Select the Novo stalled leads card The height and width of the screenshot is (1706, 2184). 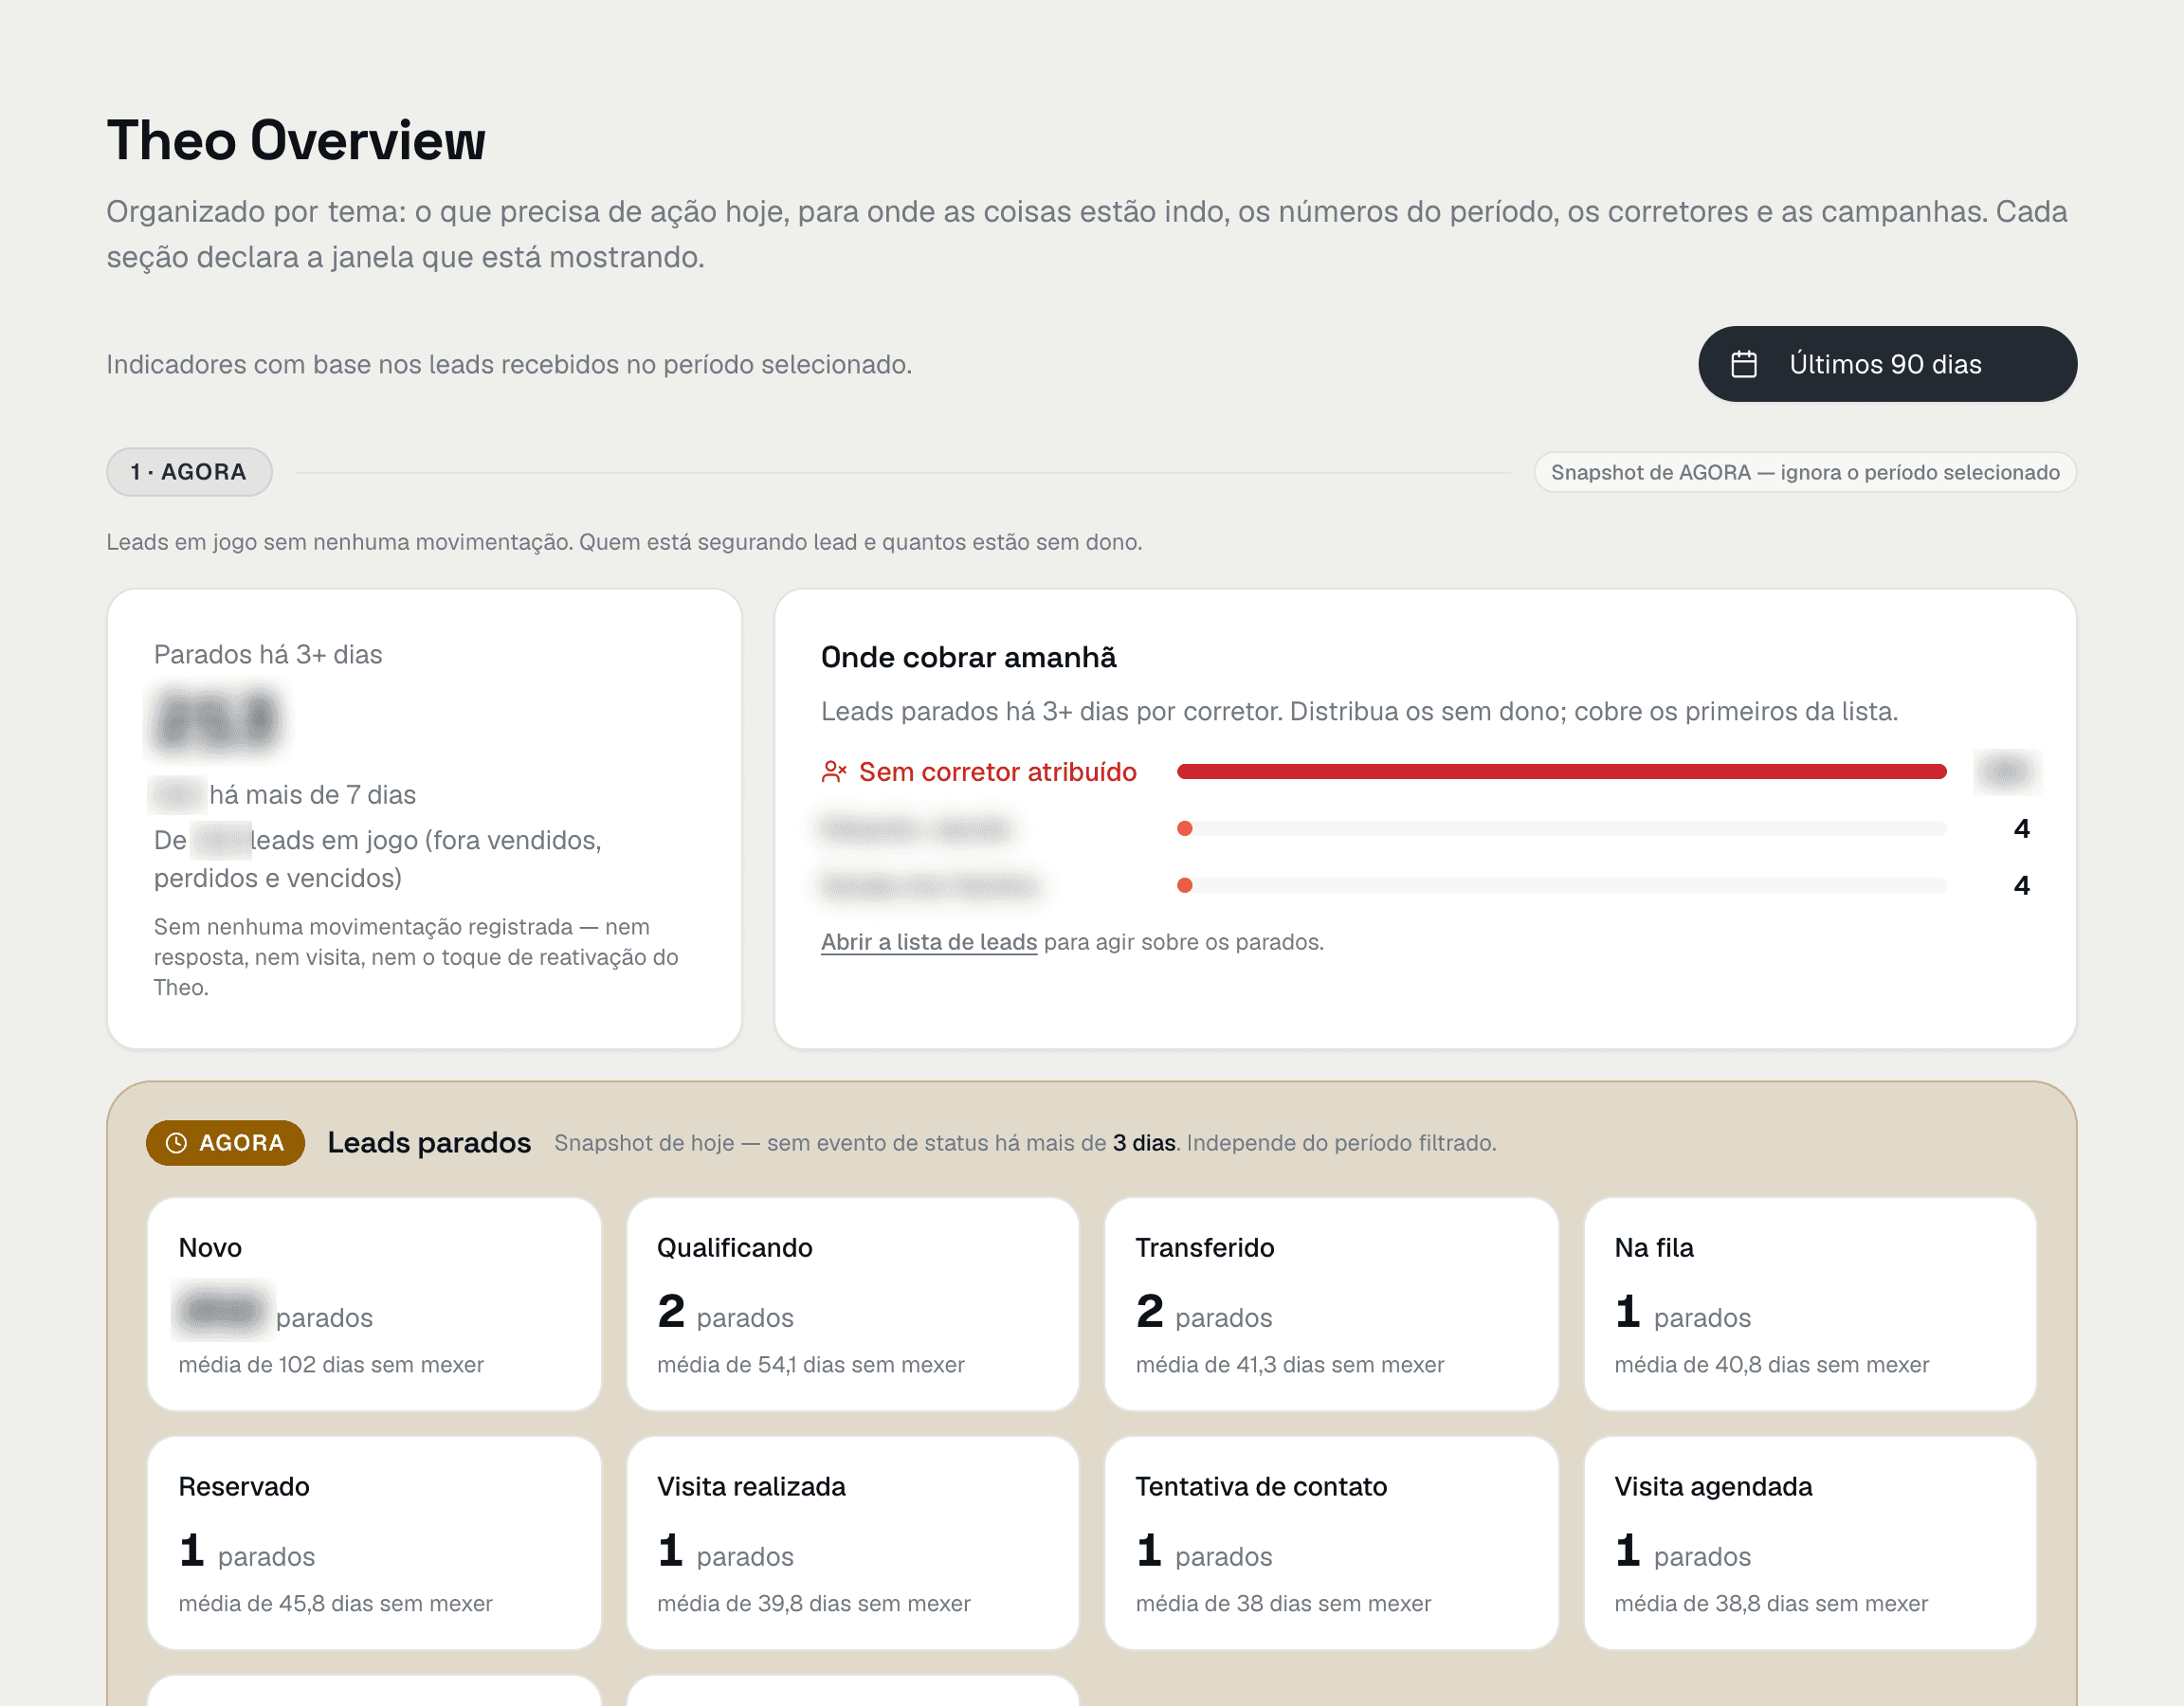(374, 1304)
